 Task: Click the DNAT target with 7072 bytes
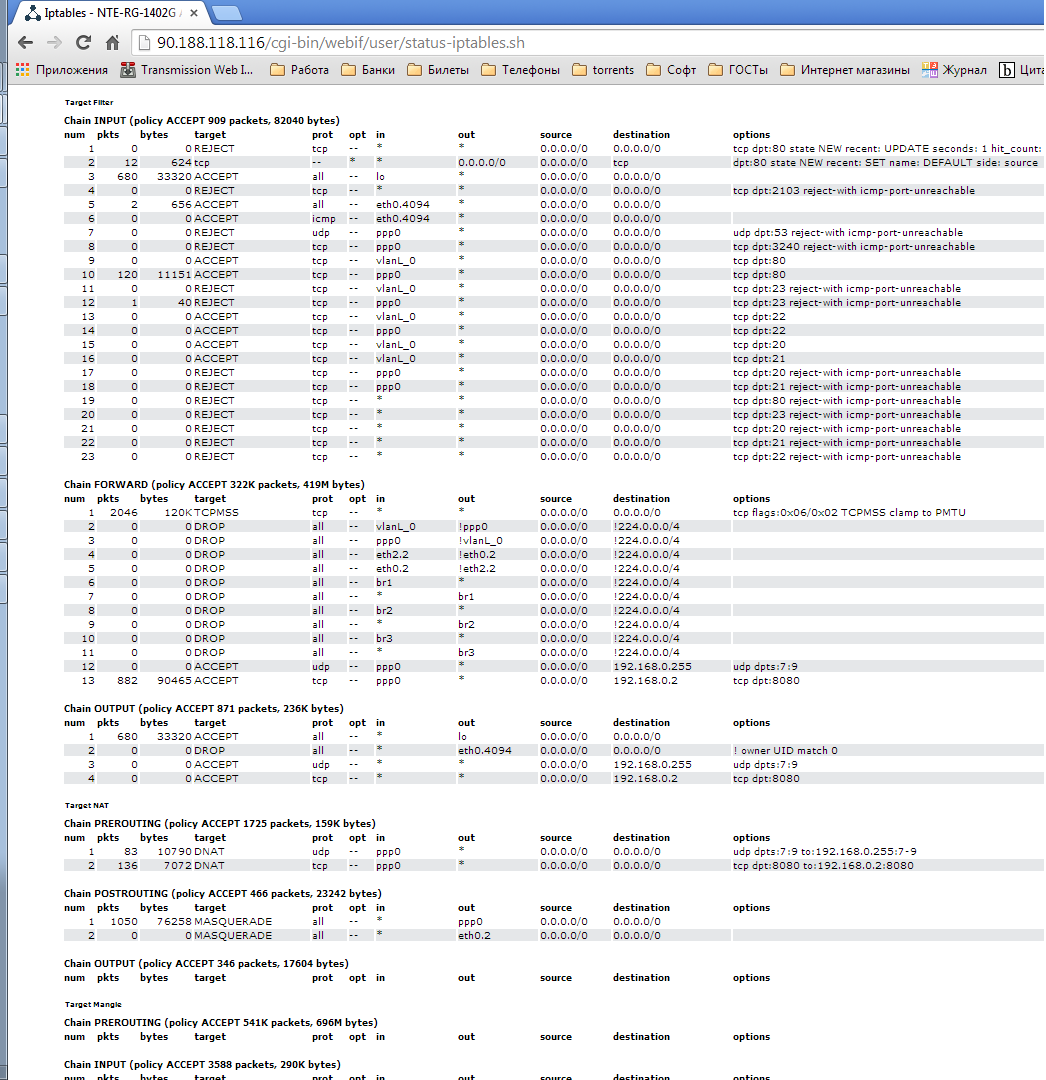coord(209,866)
